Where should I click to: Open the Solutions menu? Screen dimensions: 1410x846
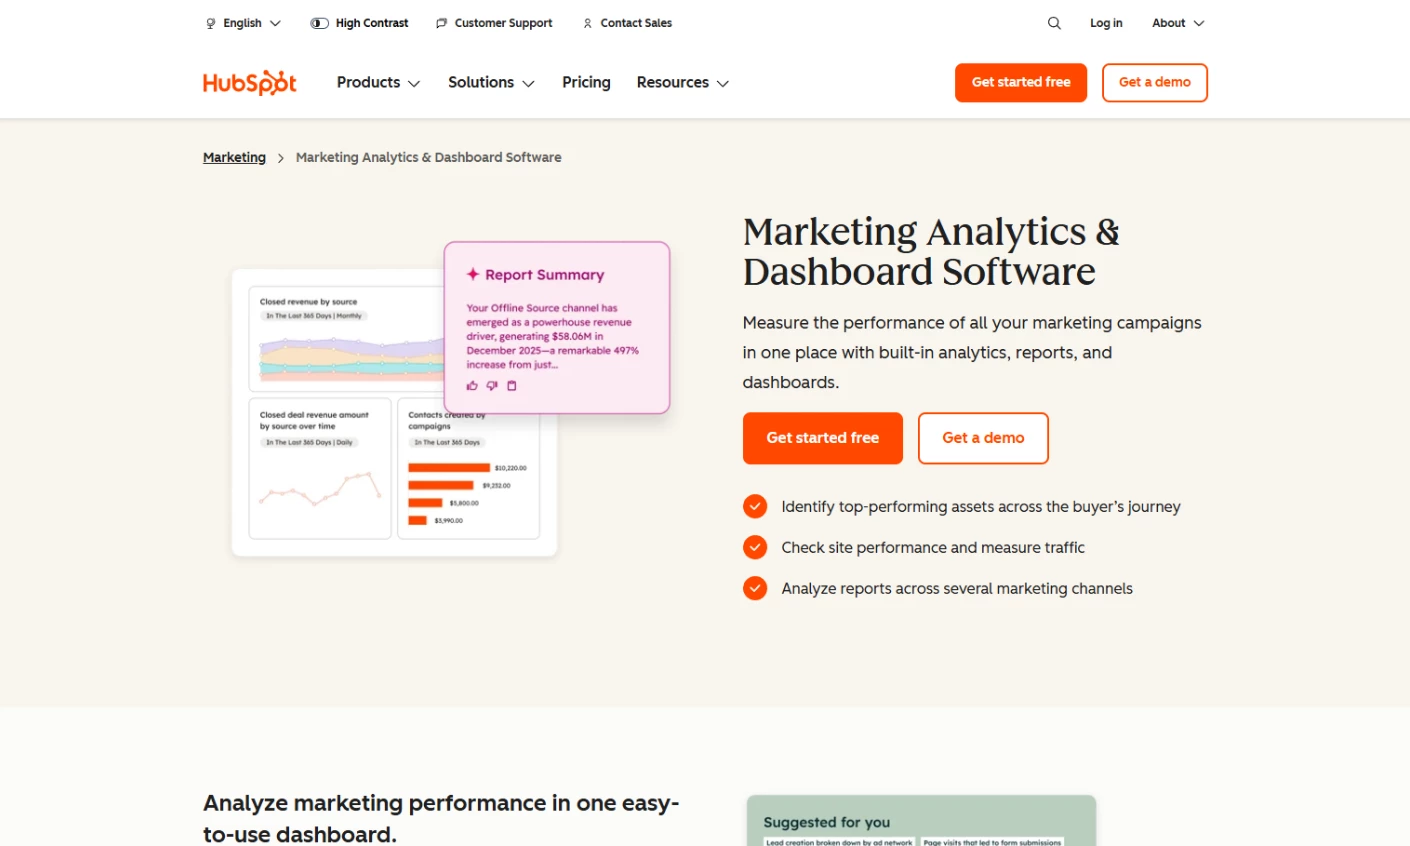click(x=491, y=82)
